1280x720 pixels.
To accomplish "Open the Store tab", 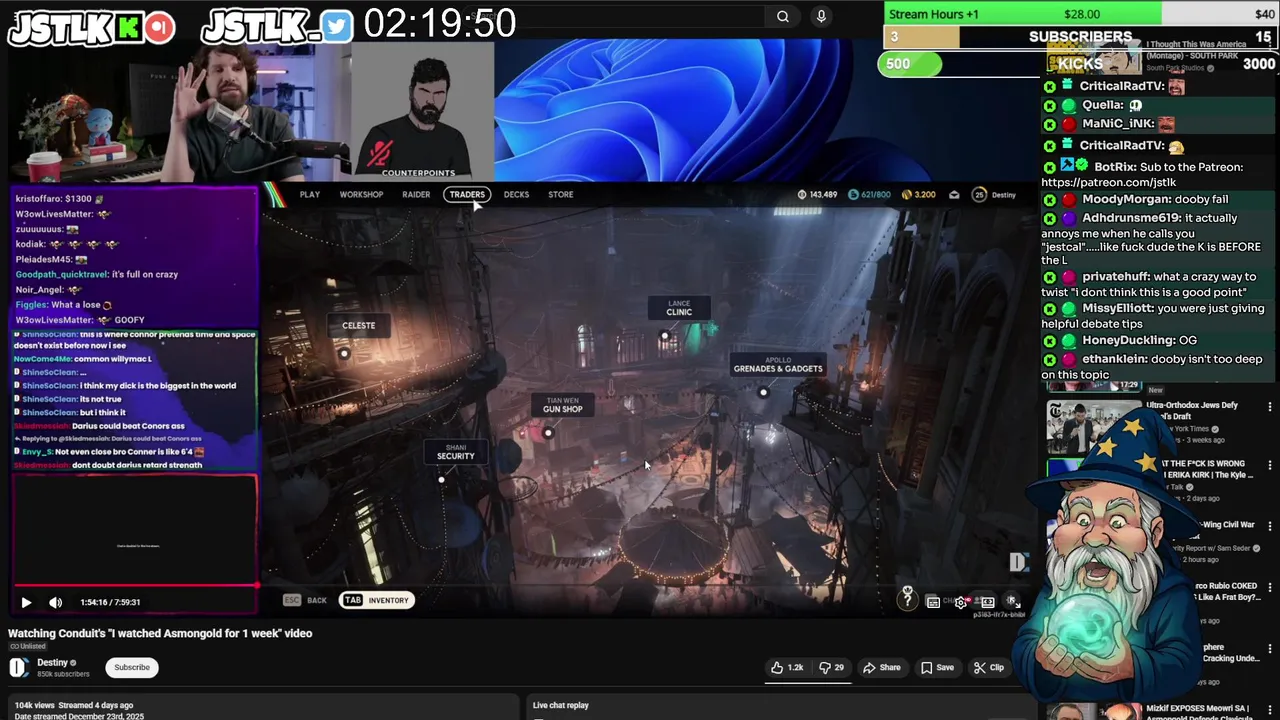I will tap(560, 194).
